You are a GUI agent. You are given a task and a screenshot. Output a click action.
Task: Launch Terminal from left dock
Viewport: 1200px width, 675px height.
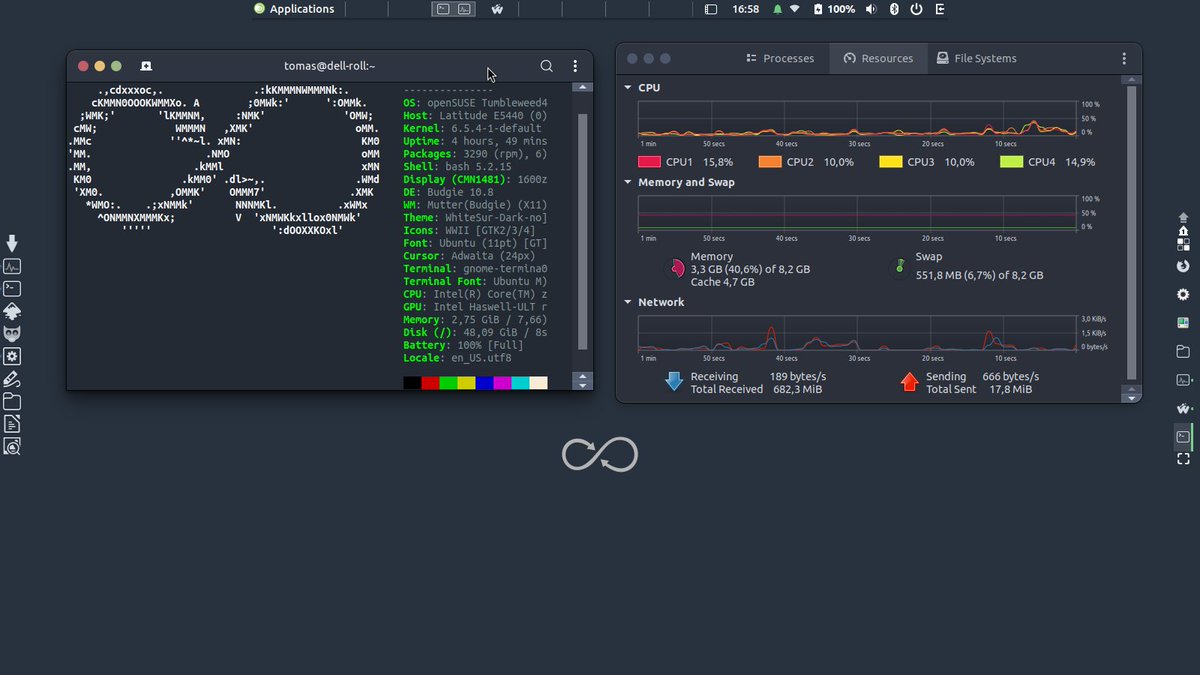(x=13, y=289)
